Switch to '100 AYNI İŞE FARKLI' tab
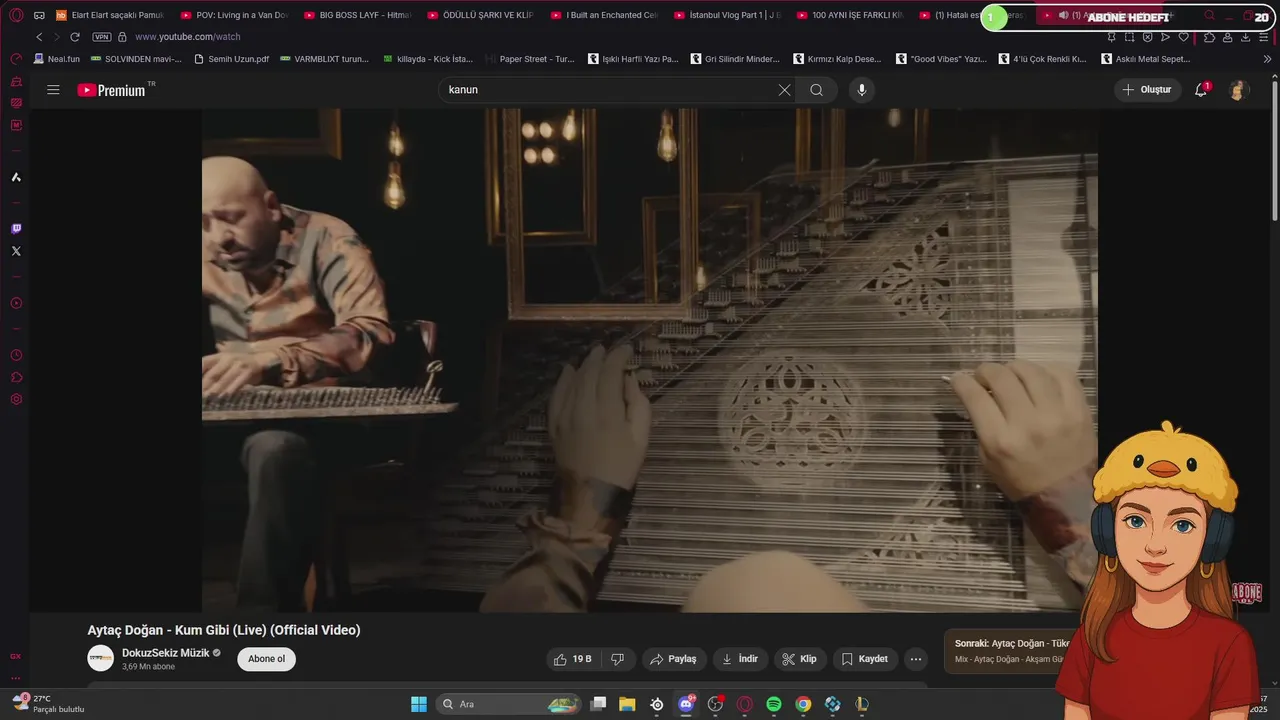Image resolution: width=1280 pixels, height=720 pixels. (x=852, y=15)
